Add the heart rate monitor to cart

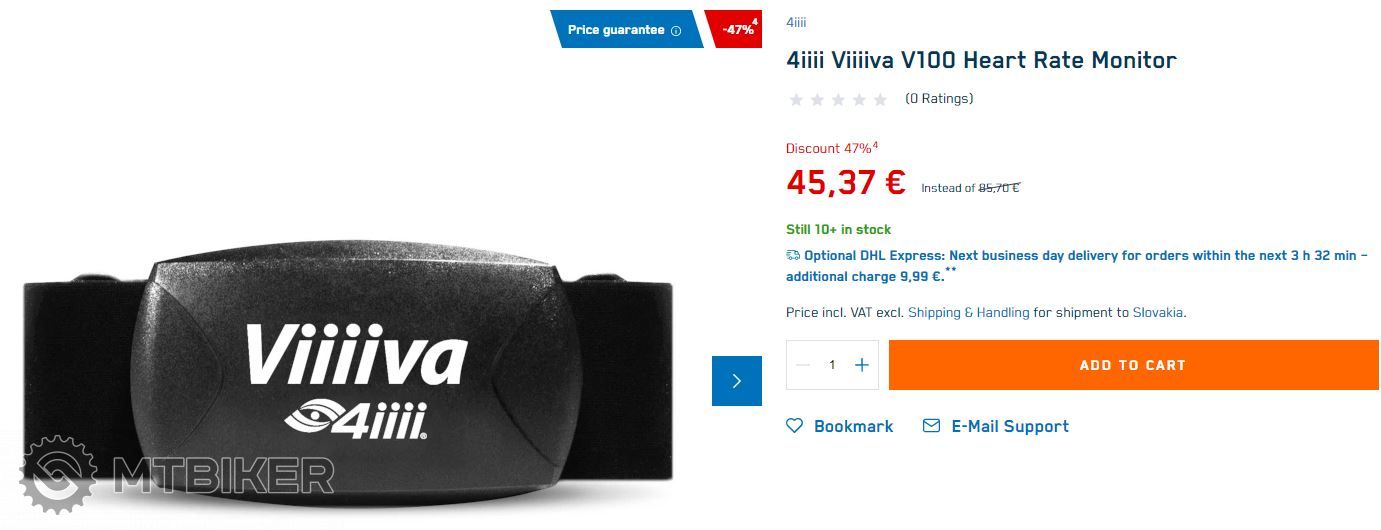[1133, 365]
